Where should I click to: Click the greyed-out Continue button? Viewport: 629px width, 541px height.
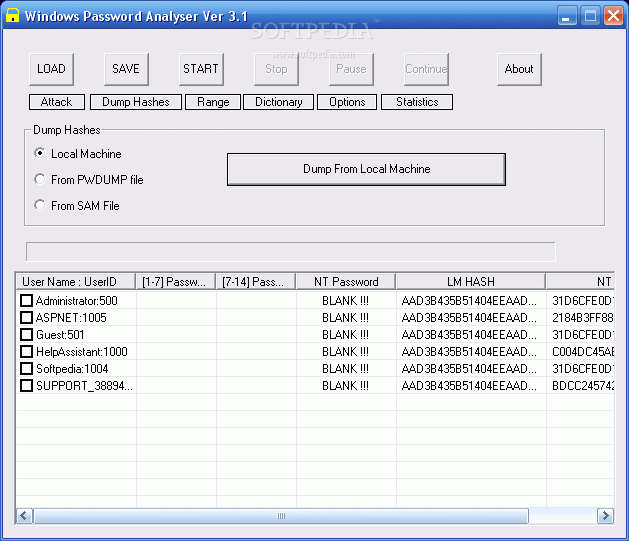click(426, 69)
